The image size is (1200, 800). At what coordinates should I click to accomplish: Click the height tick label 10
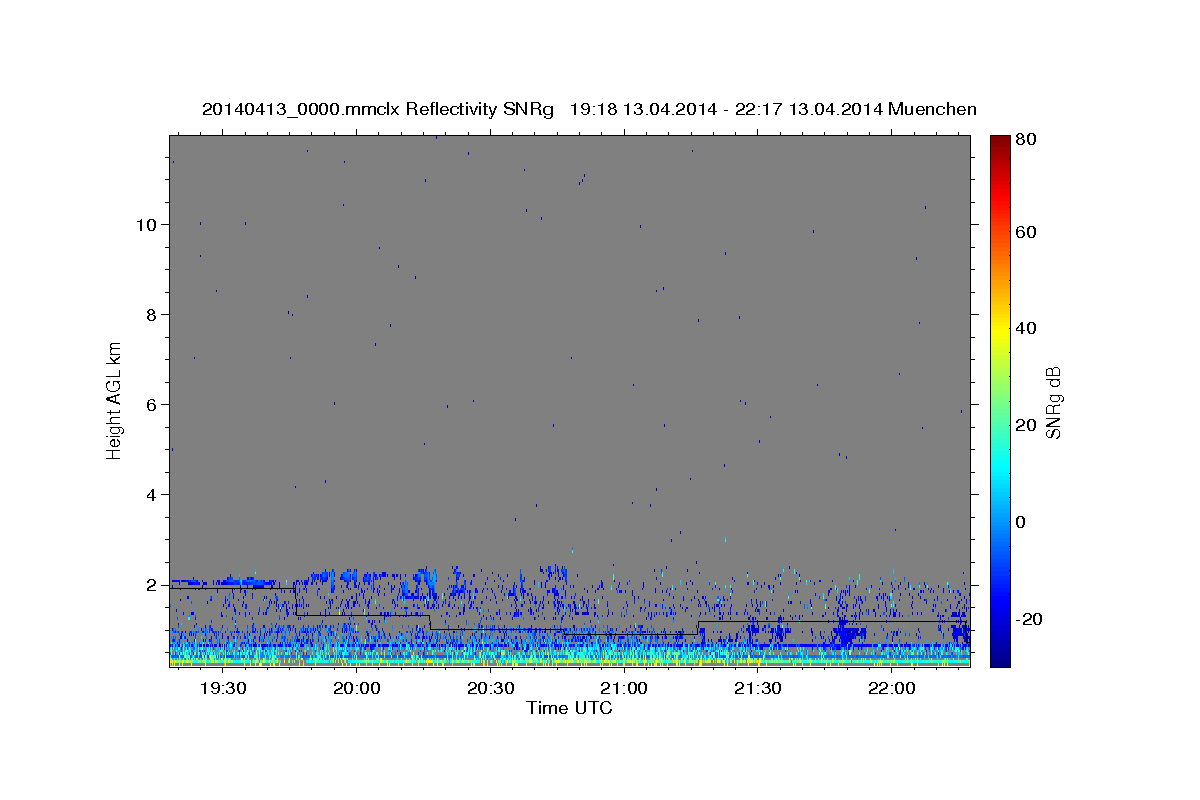pyautogui.click(x=147, y=225)
